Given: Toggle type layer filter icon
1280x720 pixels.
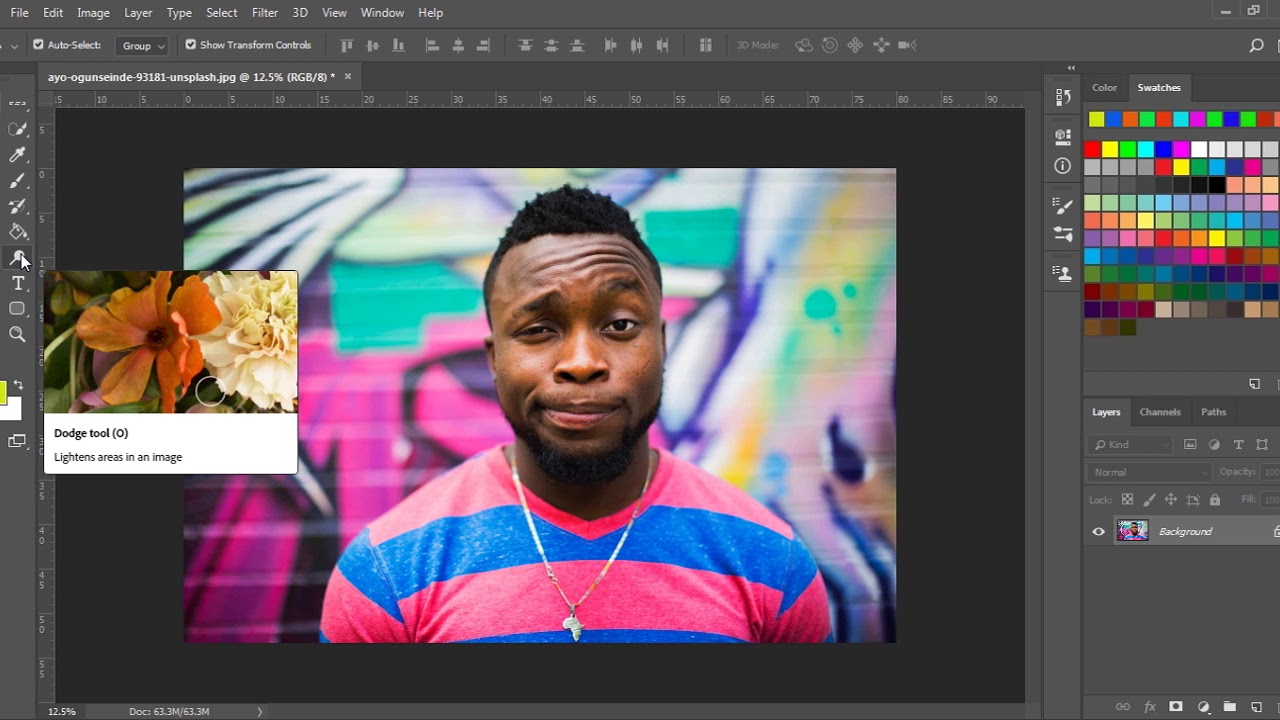Looking at the screenshot, I should tap(1238, 444).
